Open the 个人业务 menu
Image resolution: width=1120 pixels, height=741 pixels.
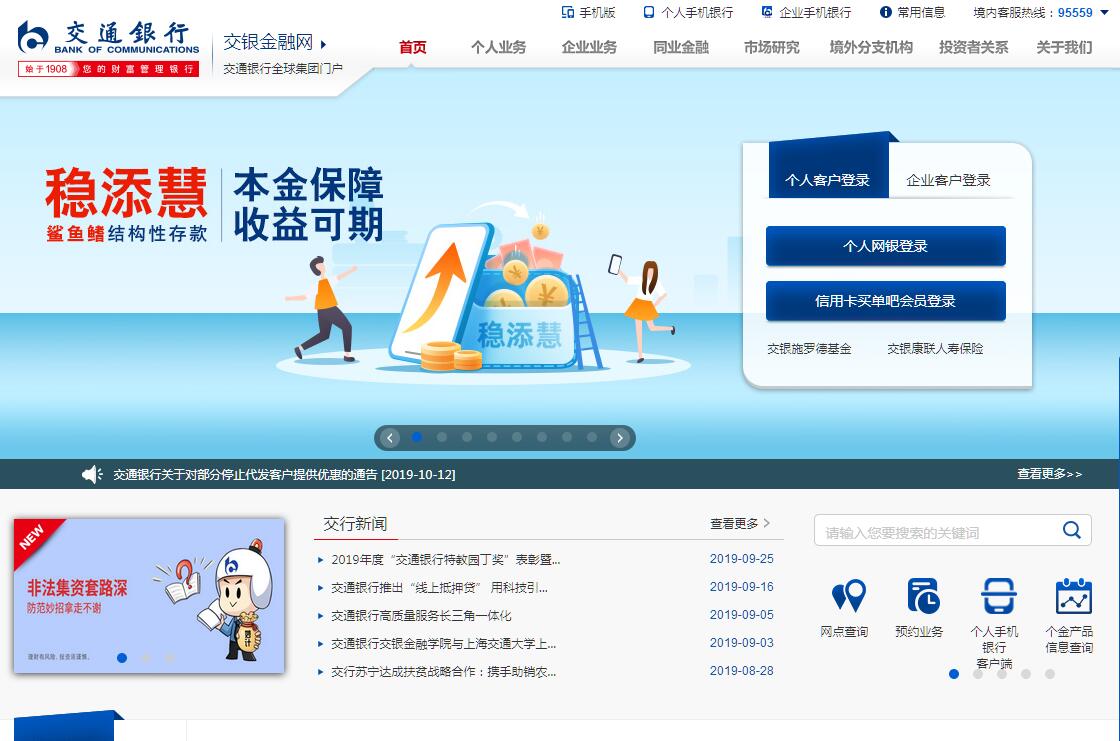click(498, 47)
